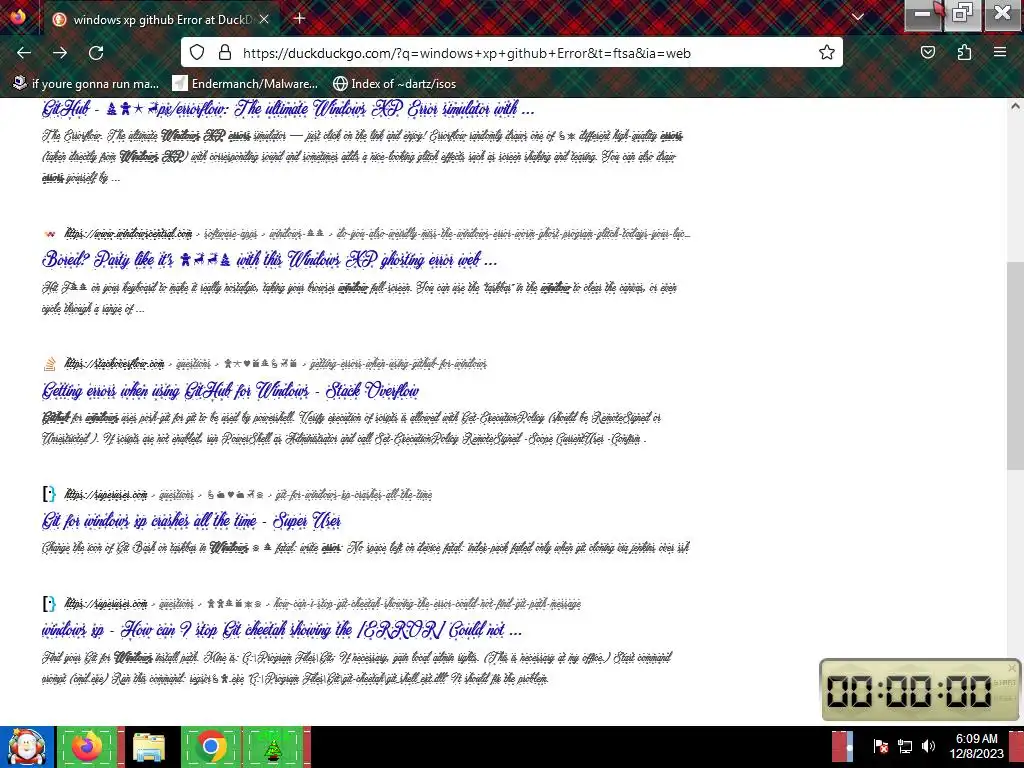This screenshot has height=768, width=1024.
Task: Open the network tray icon
Action: tap(904, 746)
